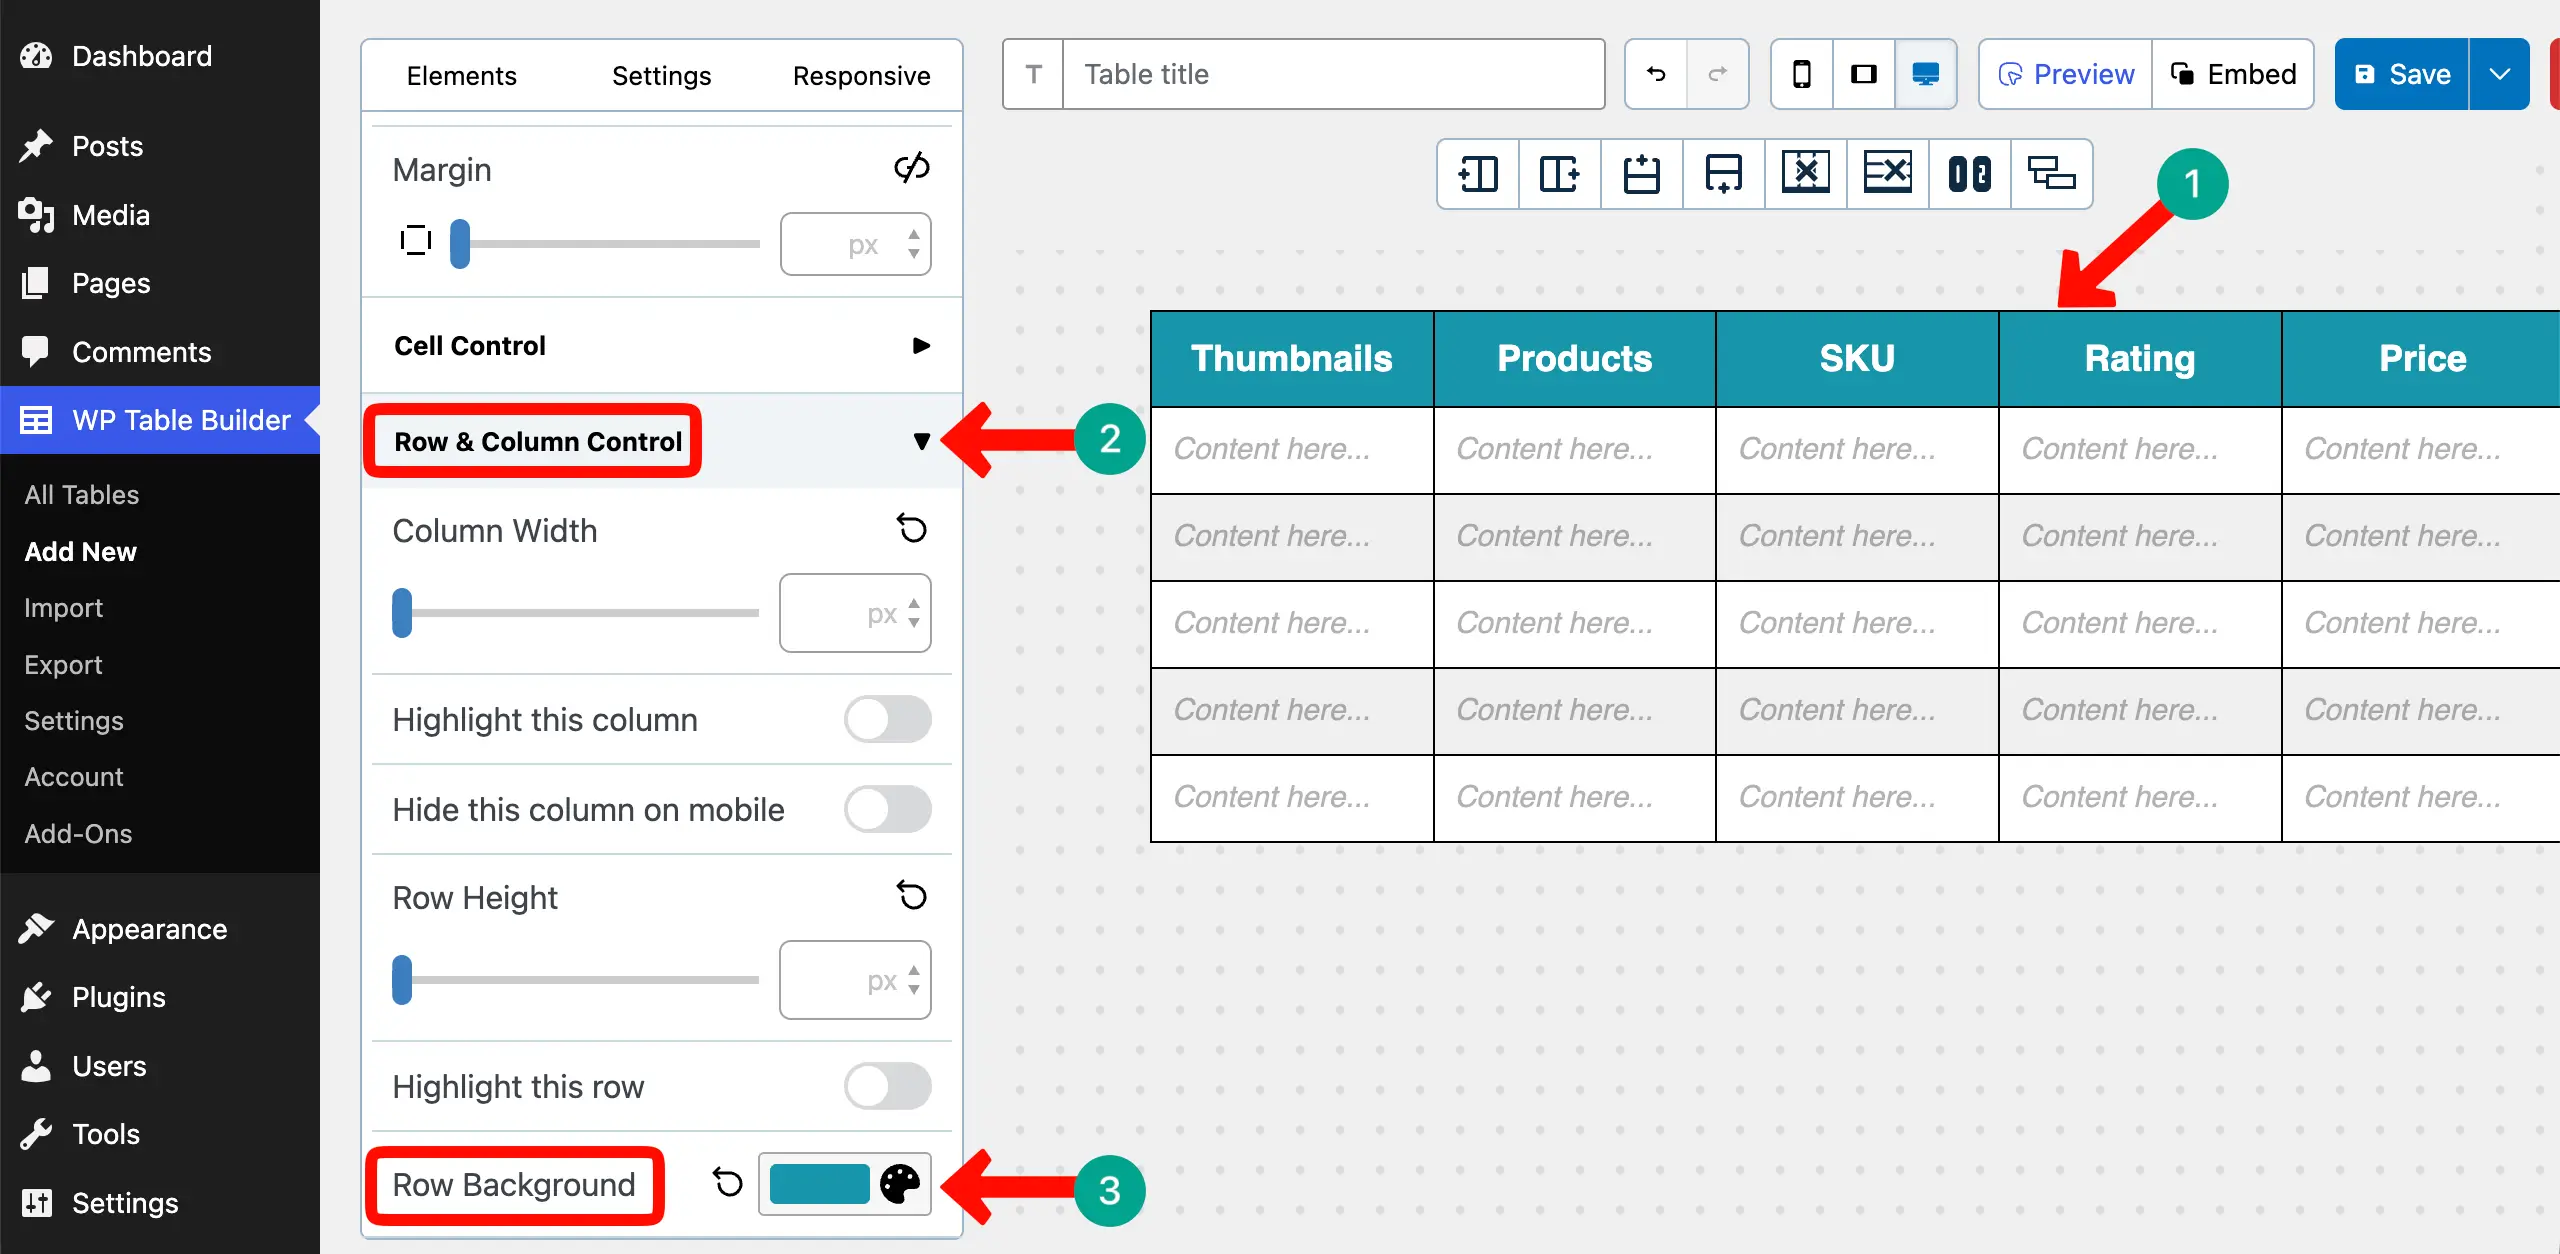The width and height of the screenshot is (2560, 1254).
Task: Open the Responsive tab
Action: pyautogui.click(x=861, y=76)
